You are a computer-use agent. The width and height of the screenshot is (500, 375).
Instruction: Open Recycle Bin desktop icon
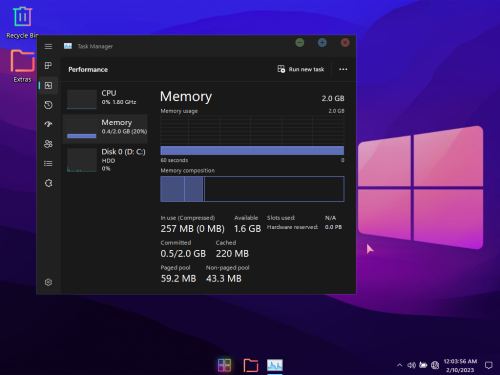click(22, 23)
